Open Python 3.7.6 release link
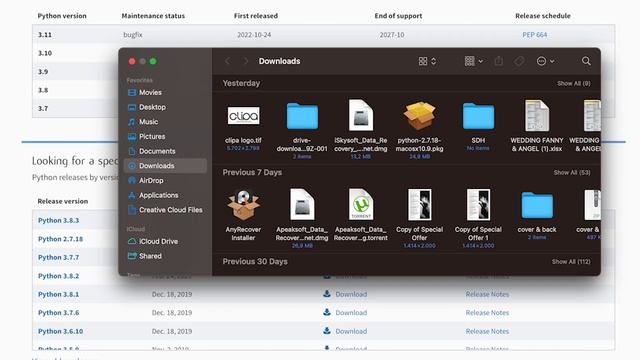 click(58, 313)
